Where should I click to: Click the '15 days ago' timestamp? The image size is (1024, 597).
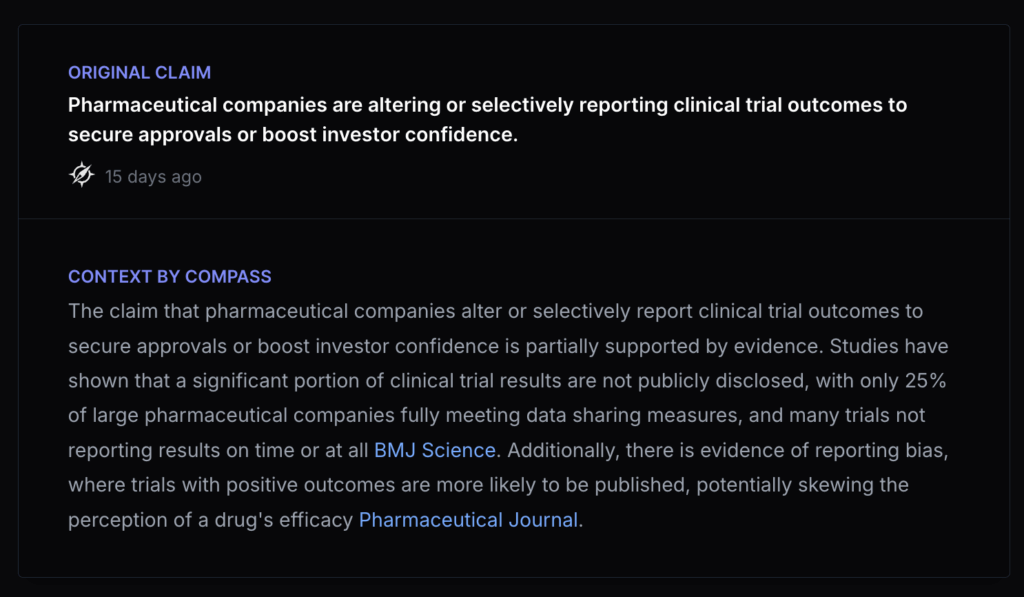click(153, 177)
